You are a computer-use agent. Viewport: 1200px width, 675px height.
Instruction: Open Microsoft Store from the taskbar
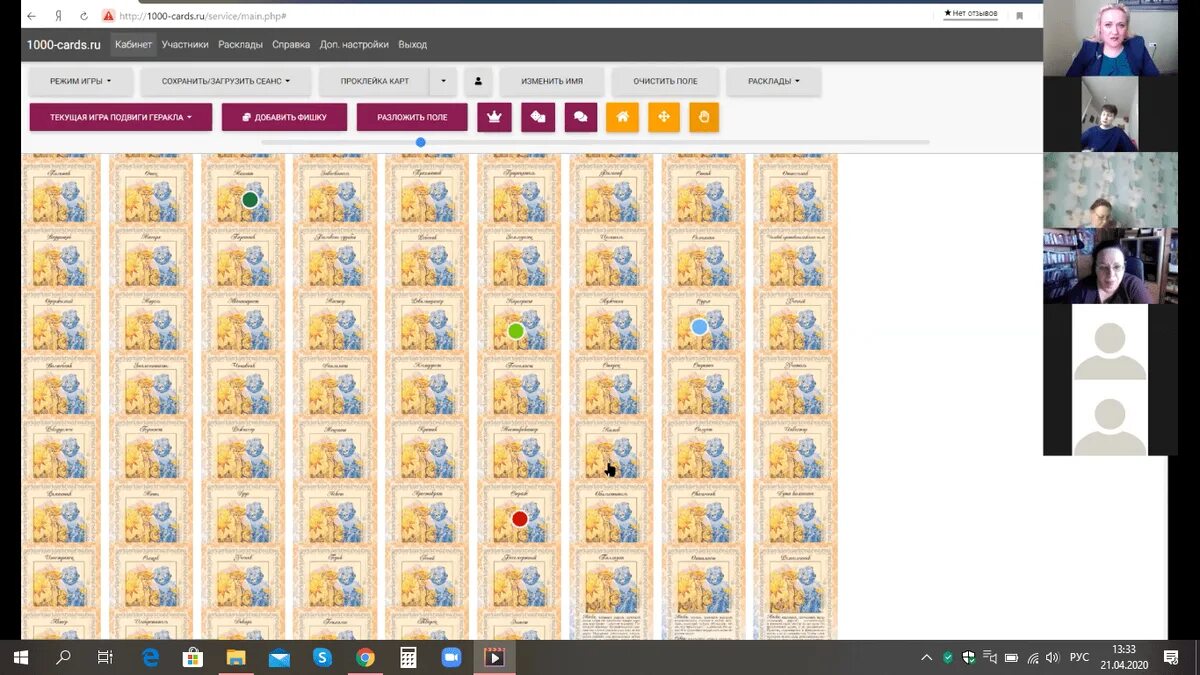[x=193, y=657]
